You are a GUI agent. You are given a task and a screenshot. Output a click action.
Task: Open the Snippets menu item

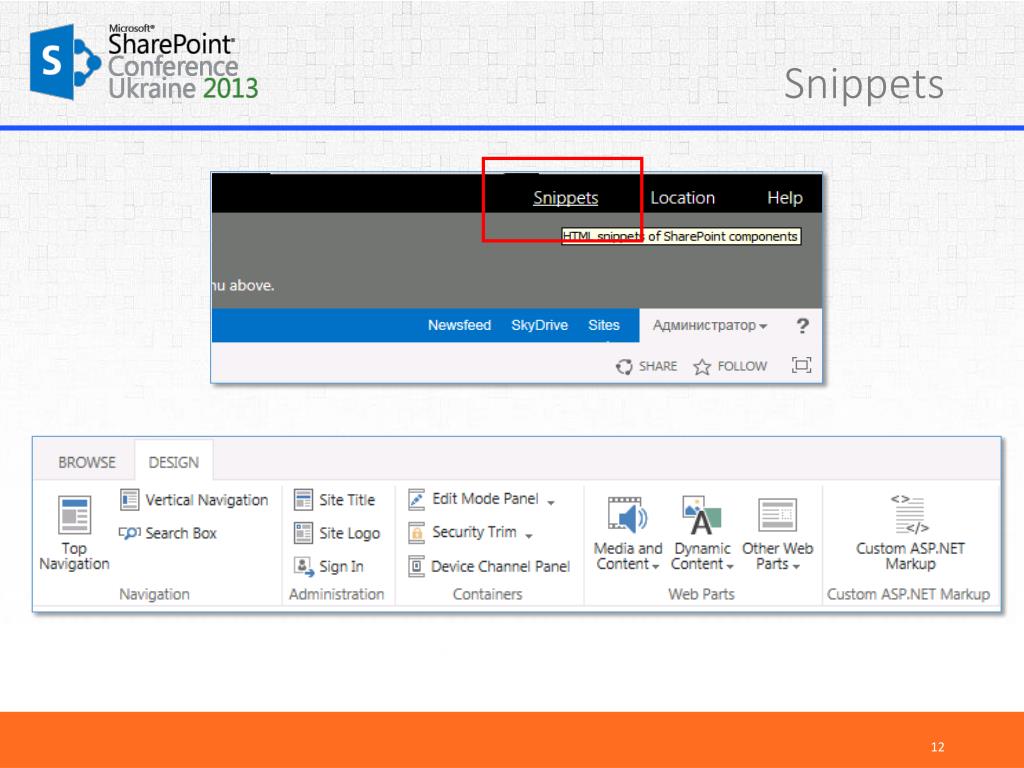566,198
